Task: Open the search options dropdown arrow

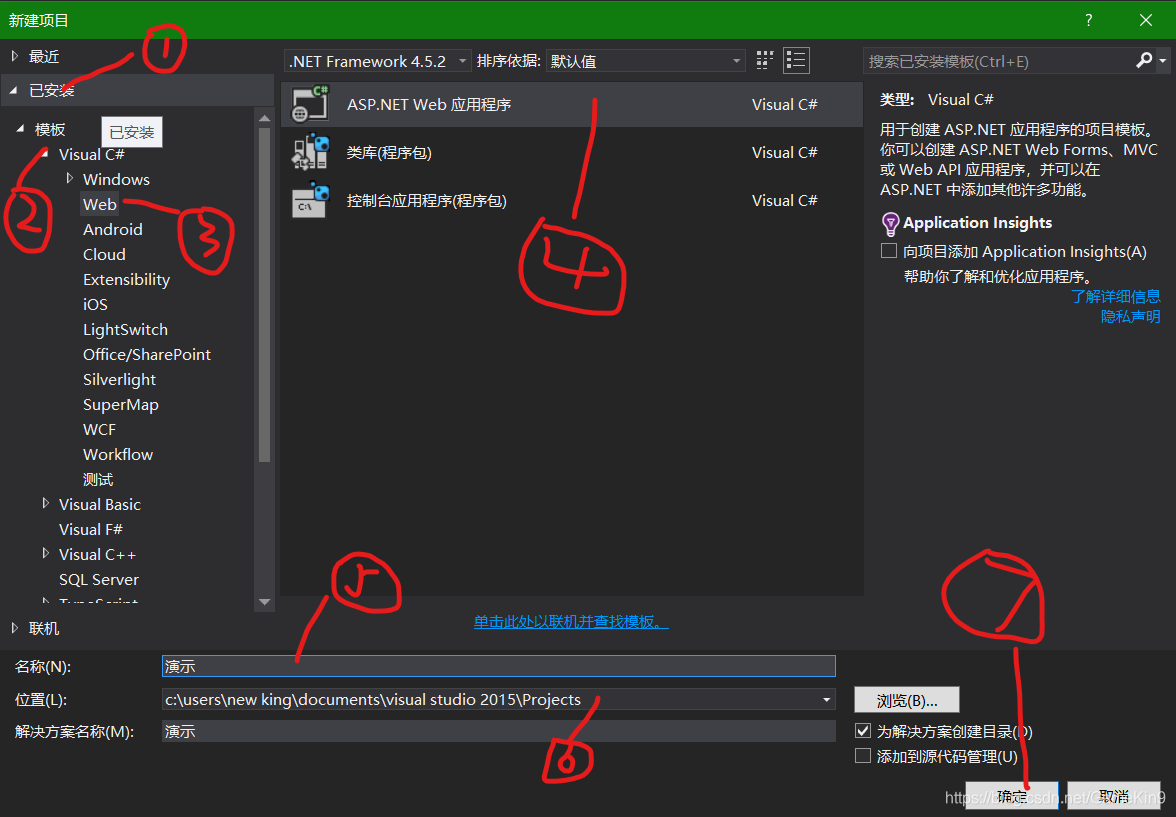Action: 1162,60
